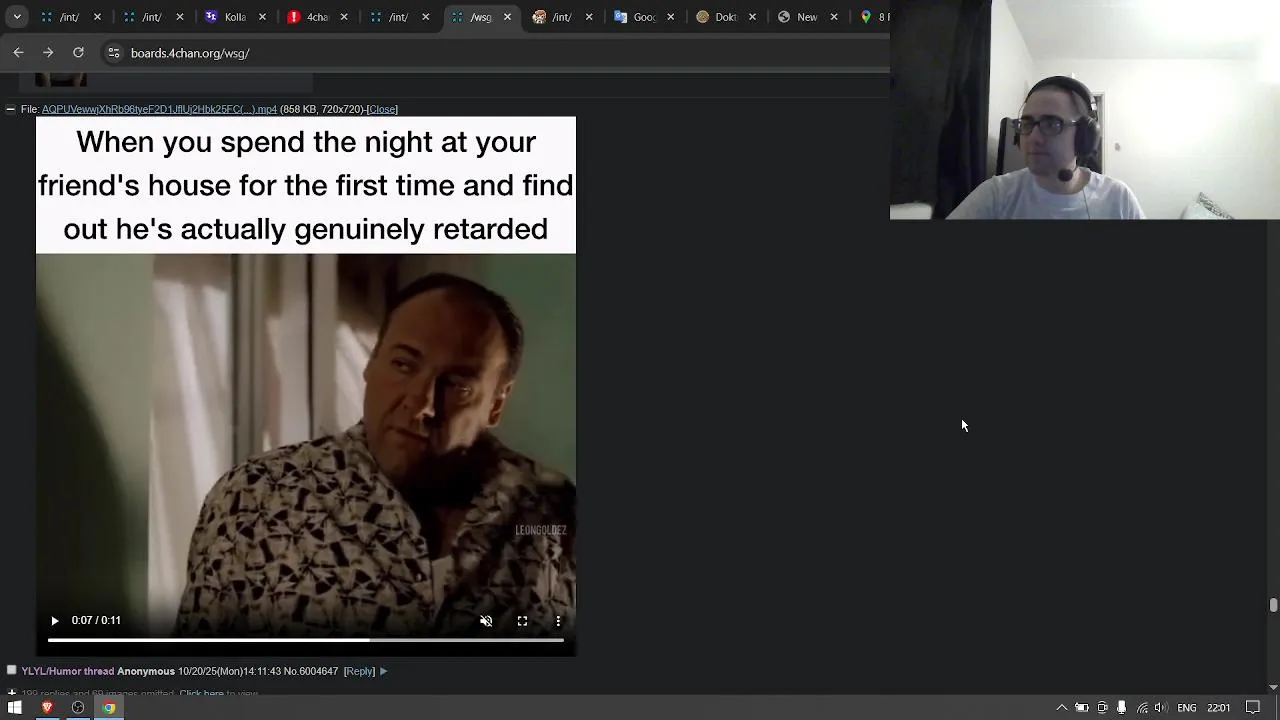The height and width of the screenshot is (720, 1280).
Task: Tick the YLYL/Humor thread post checkbox
Action: (12, 671)
